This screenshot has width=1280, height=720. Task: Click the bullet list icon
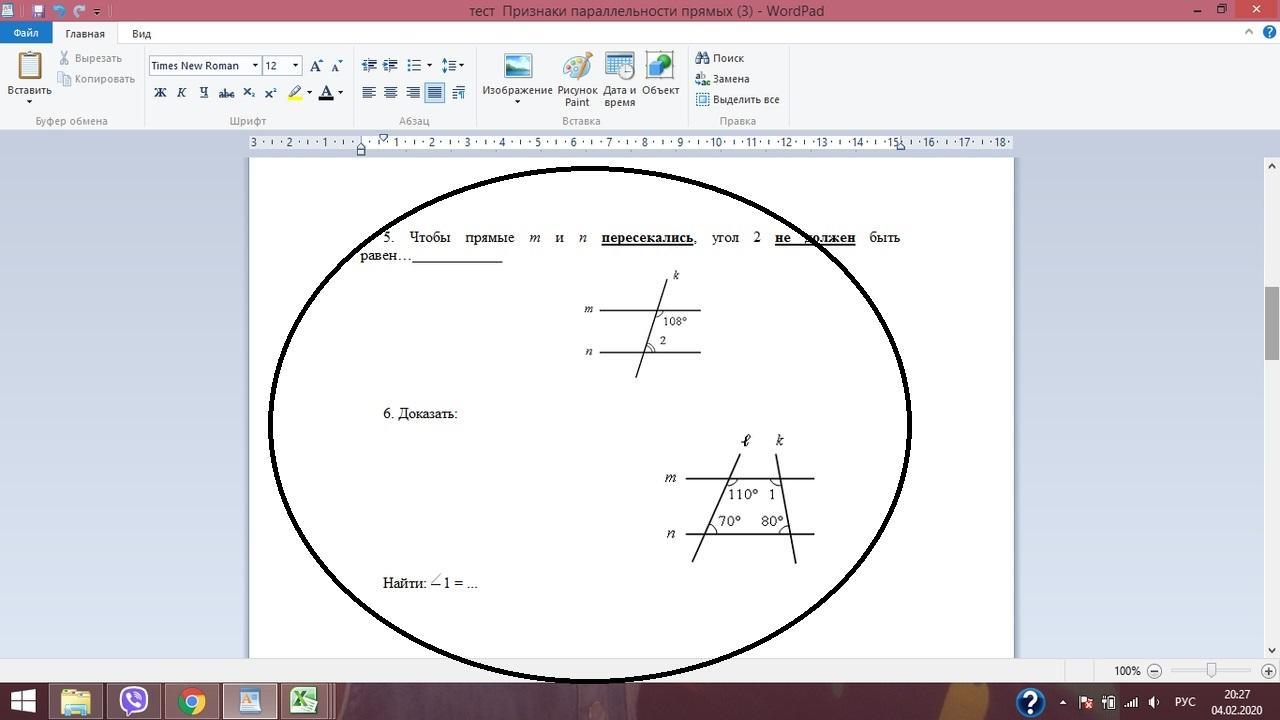(414, 66)
